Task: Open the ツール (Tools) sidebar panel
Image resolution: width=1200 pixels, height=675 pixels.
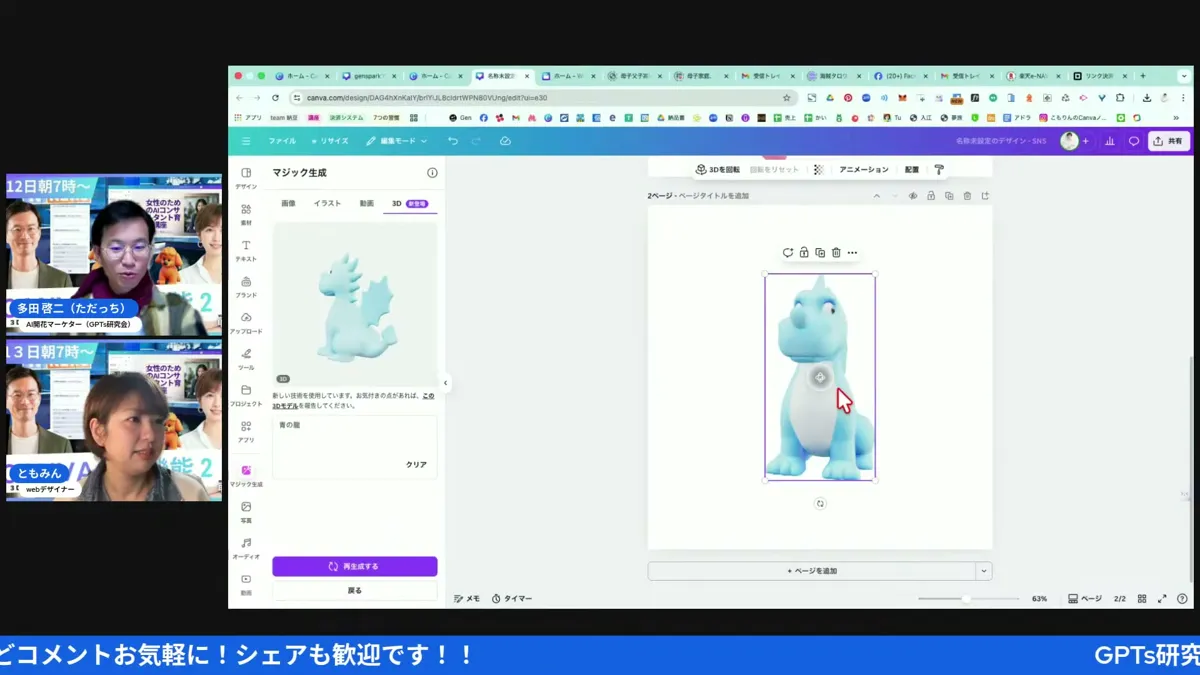Action: 246,358
